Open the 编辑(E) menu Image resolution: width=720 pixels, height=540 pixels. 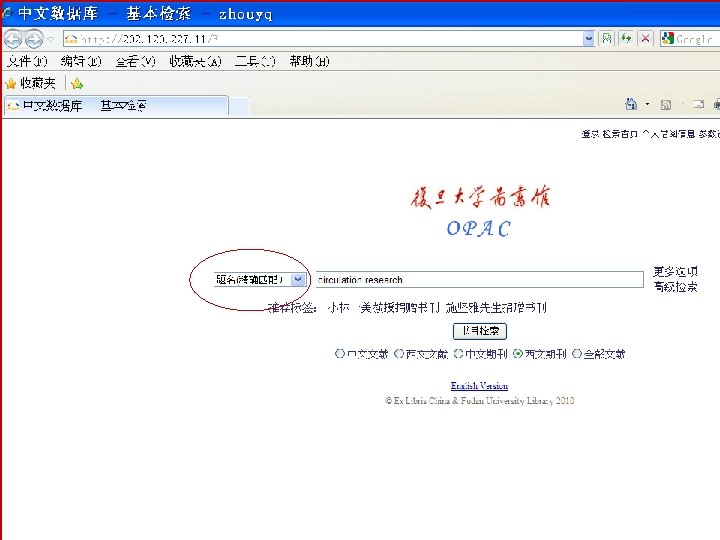[x=81, y=61]
